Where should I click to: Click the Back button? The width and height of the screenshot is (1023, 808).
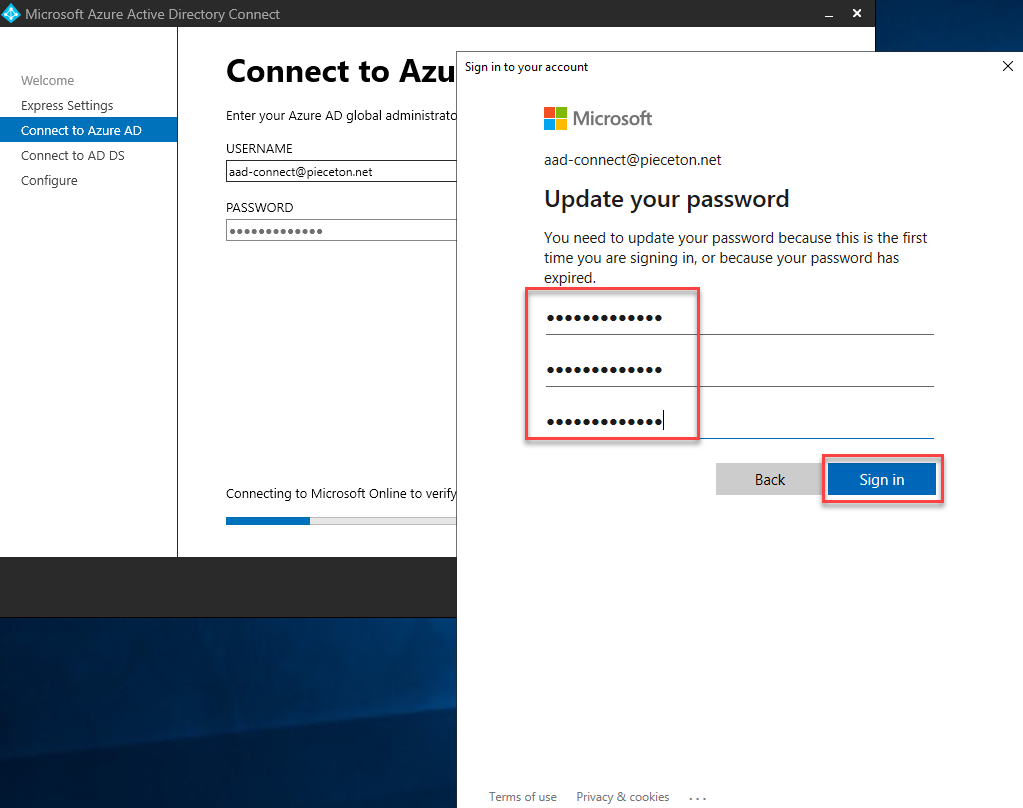[770, 480]
